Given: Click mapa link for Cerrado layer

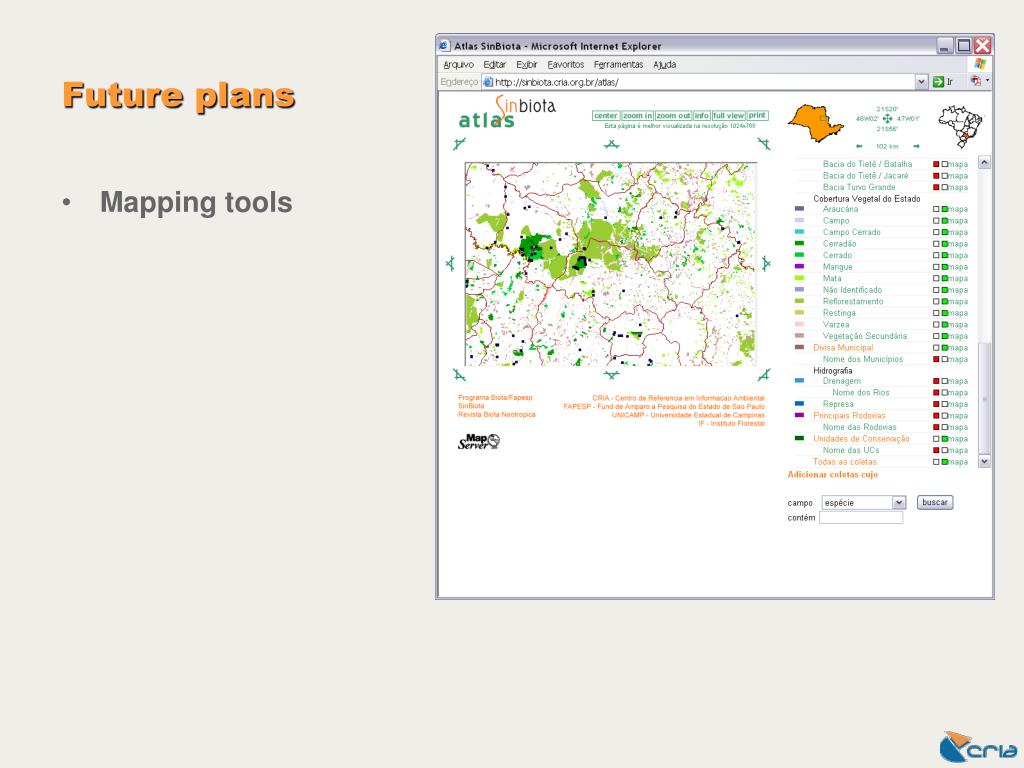Looking at the screenshot, I should coord(958,255).
